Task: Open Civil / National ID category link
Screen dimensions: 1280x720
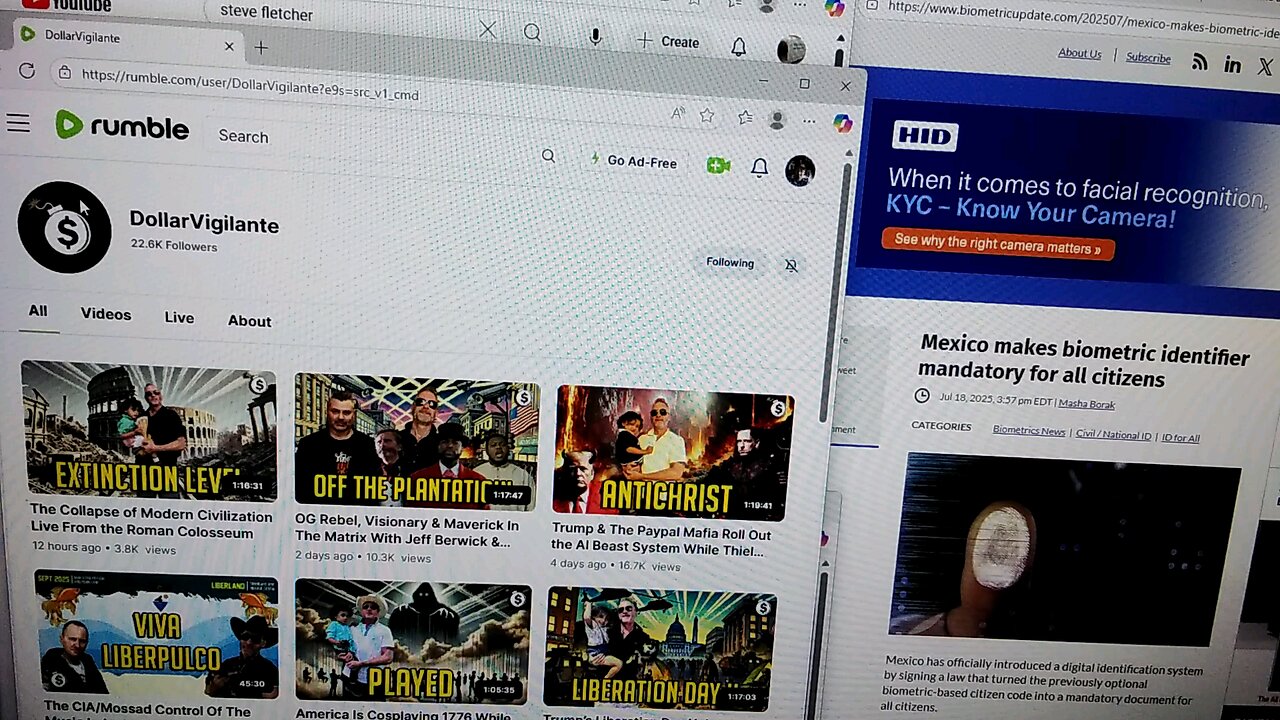Action: (1113, 435)
